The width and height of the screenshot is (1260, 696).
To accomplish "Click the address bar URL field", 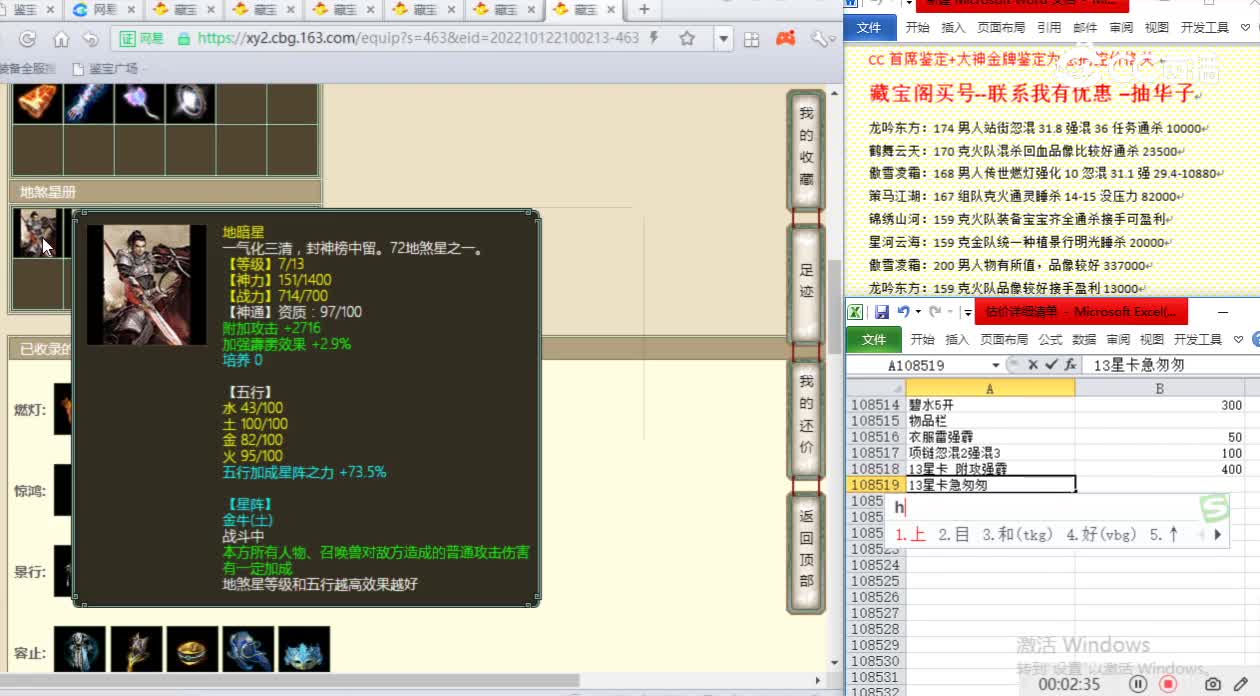I will tap(418, 38).
